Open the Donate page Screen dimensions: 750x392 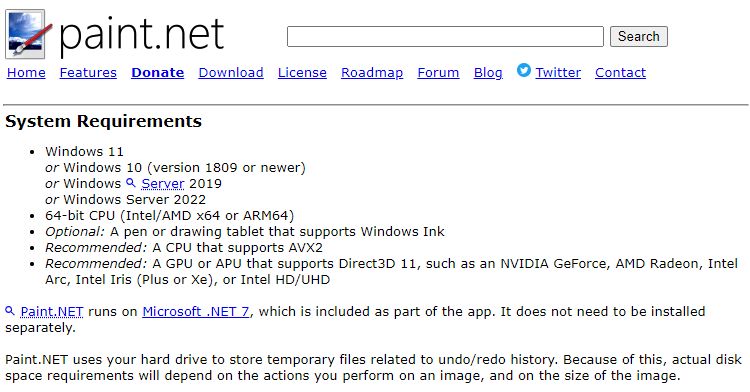157,73
